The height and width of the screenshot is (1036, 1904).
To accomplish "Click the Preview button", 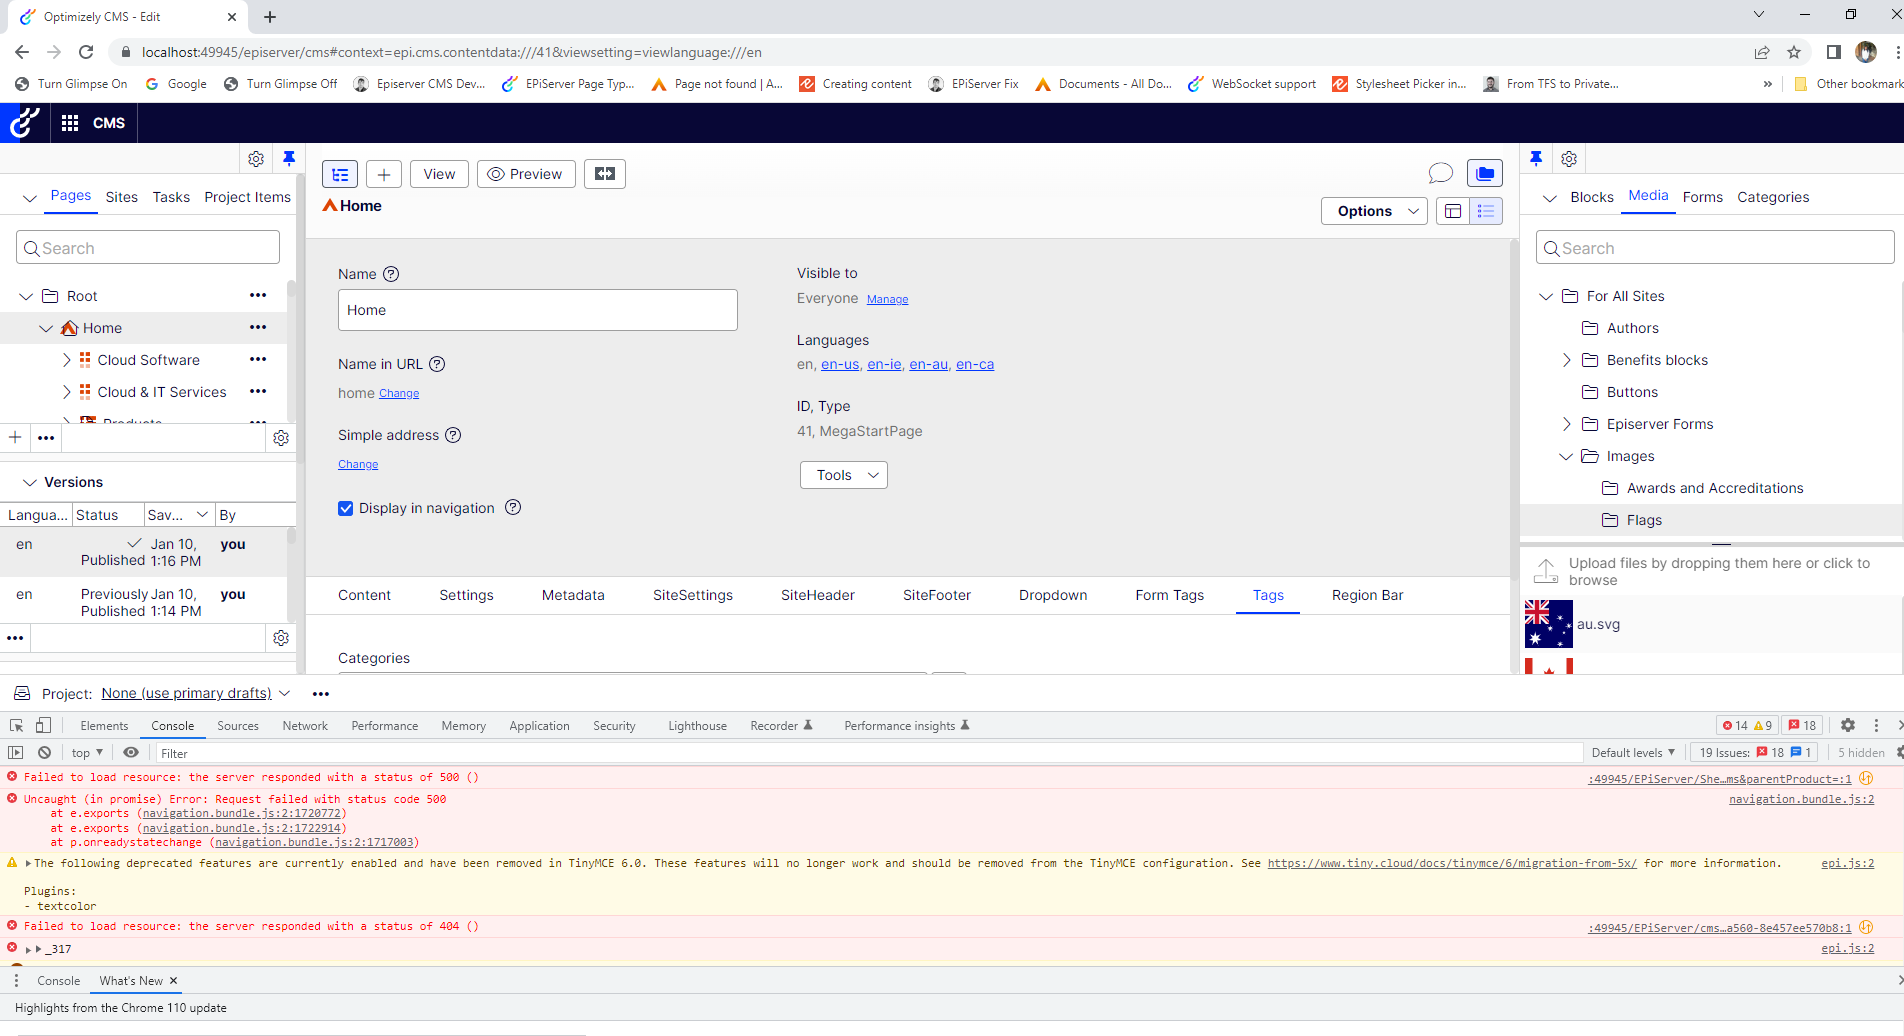I will pyautogui.click(x=526, y=174).
